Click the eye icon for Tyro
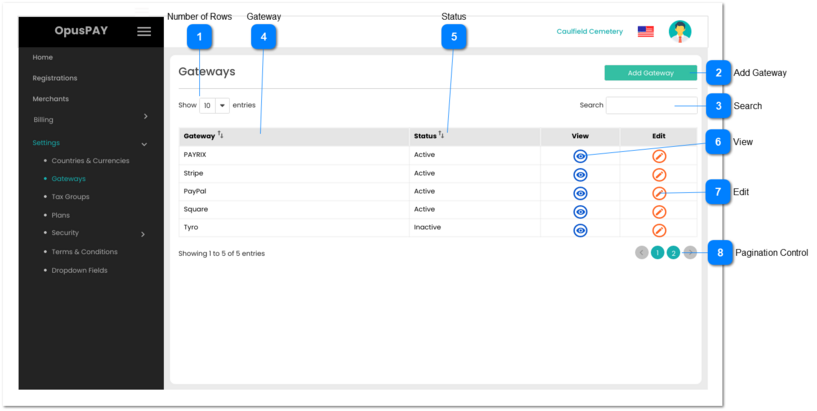The height and width of the screenshot is (411, 817). [580, 230]
